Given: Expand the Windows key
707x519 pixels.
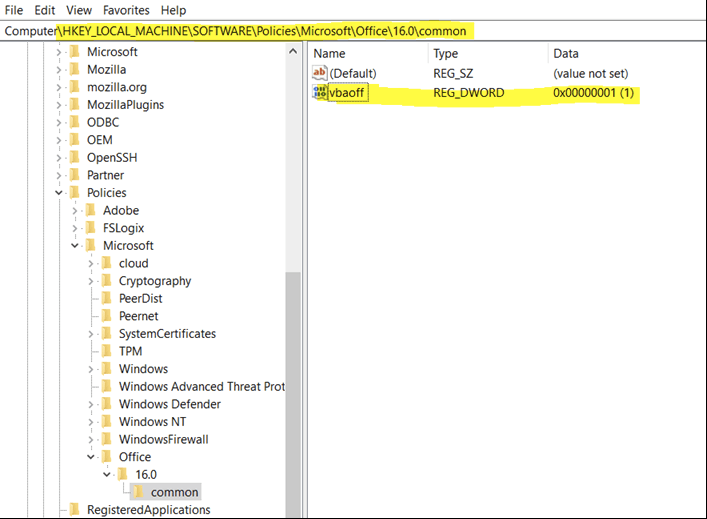Looking at the screenshot, I should click(x=91, y=369).
